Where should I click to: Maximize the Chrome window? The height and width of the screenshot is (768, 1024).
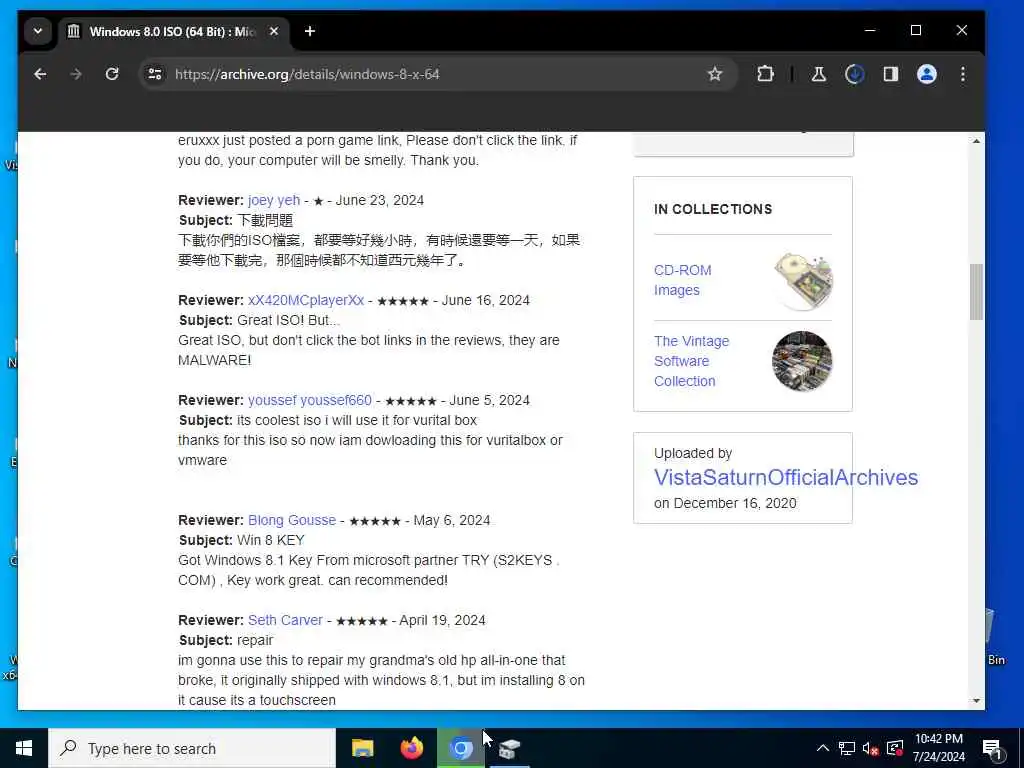916,31
